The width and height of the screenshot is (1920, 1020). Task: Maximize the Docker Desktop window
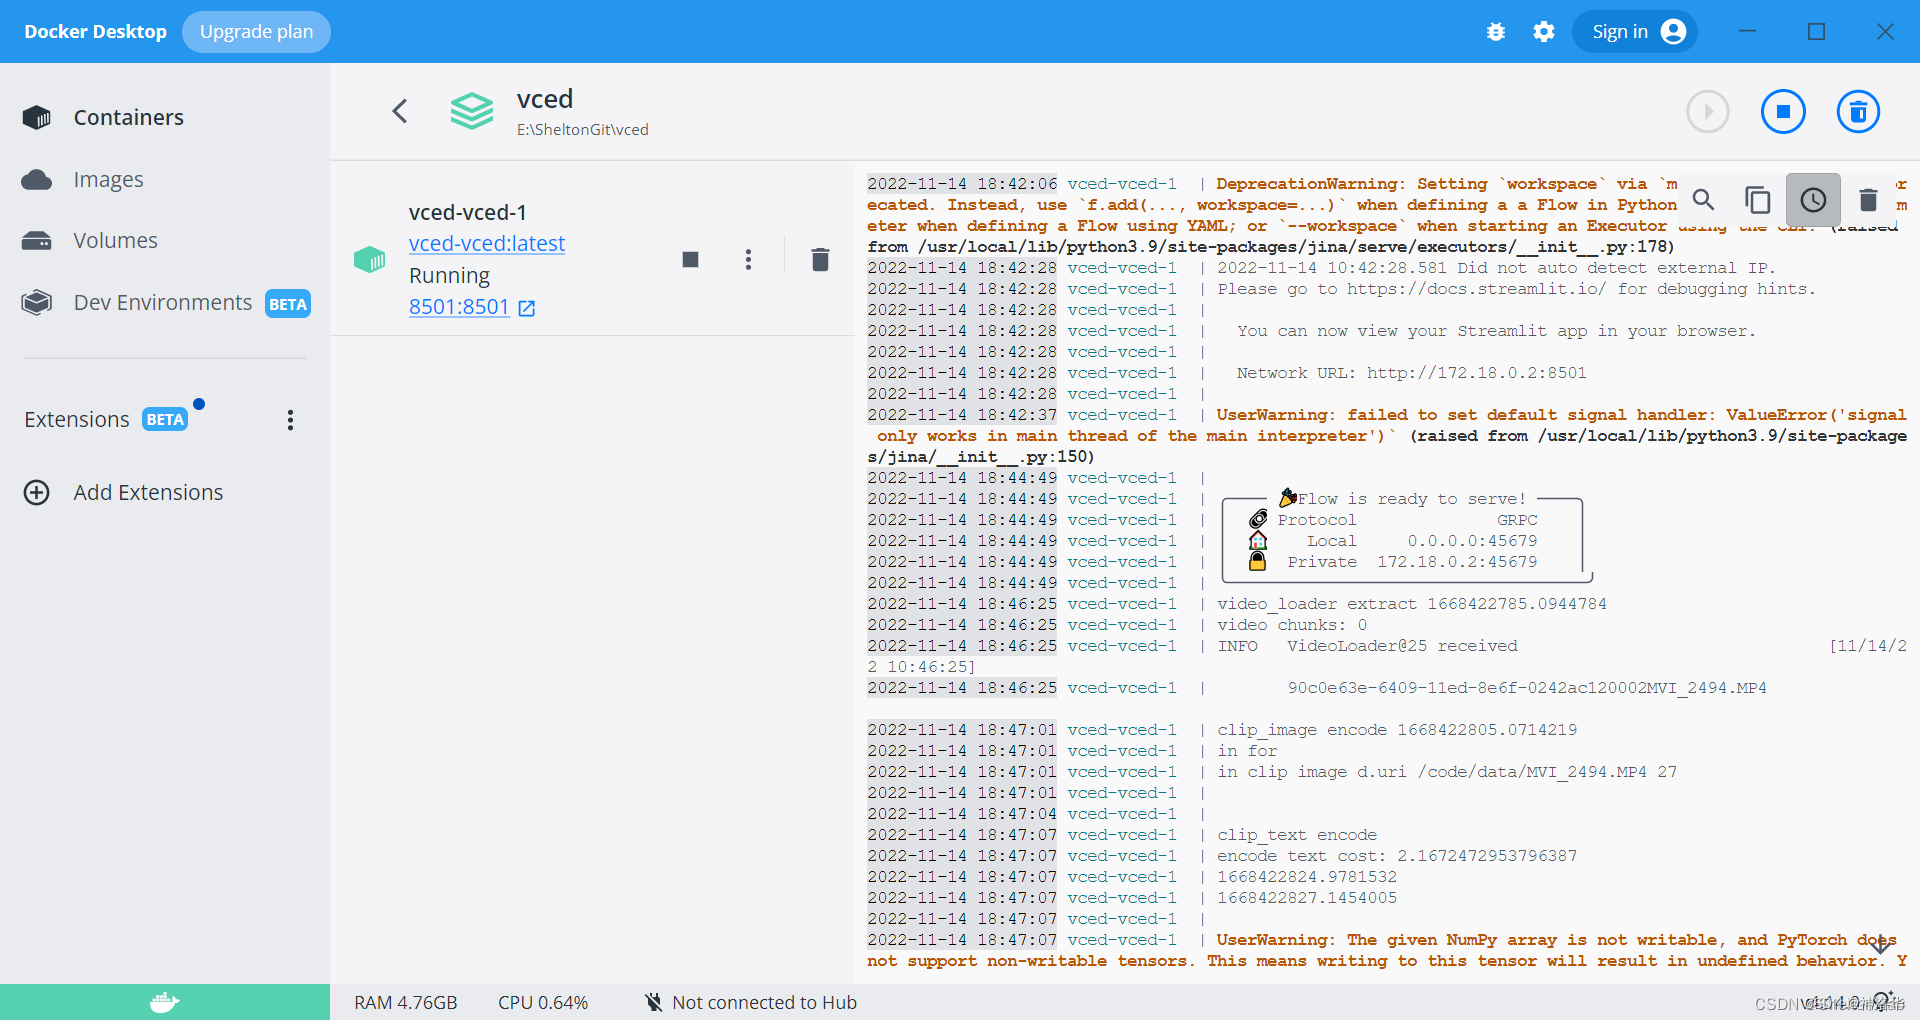(1817, 32)
